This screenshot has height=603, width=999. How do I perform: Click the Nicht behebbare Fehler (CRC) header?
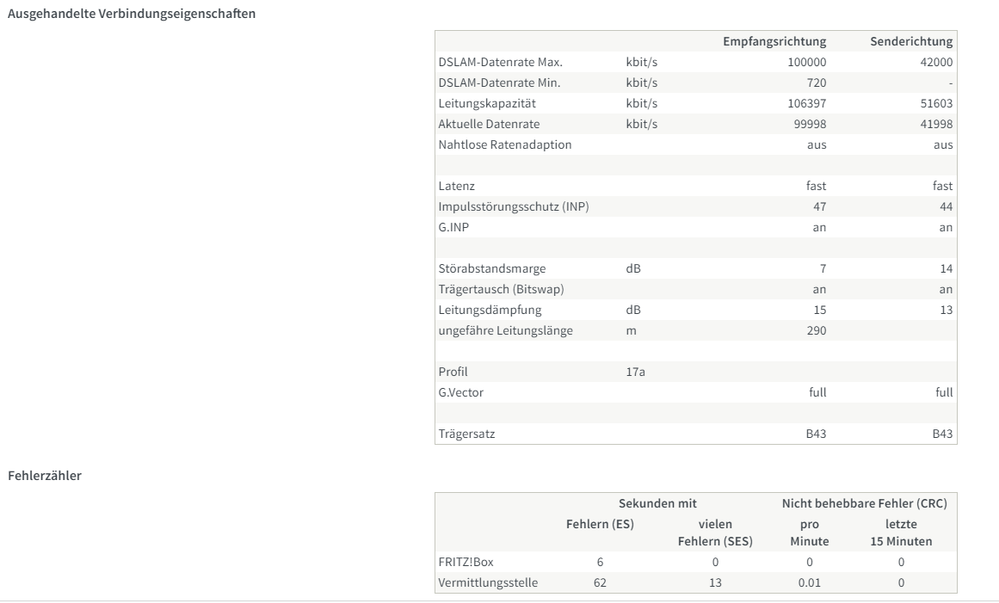tap(864, 503)
